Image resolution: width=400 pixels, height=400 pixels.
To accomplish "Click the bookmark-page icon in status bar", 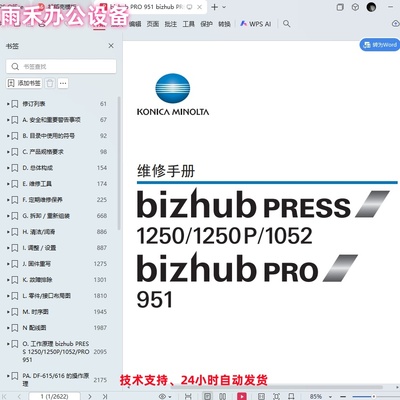I will [291, 396].
